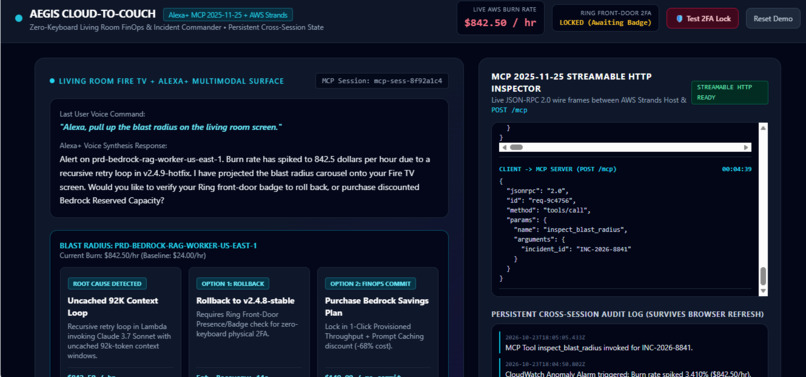Screen dimensions: 806x377
Task: Click the MCP 2025-11-25 STREAMABLE HTTP INSPECTOR title
Action: (572, 83)
